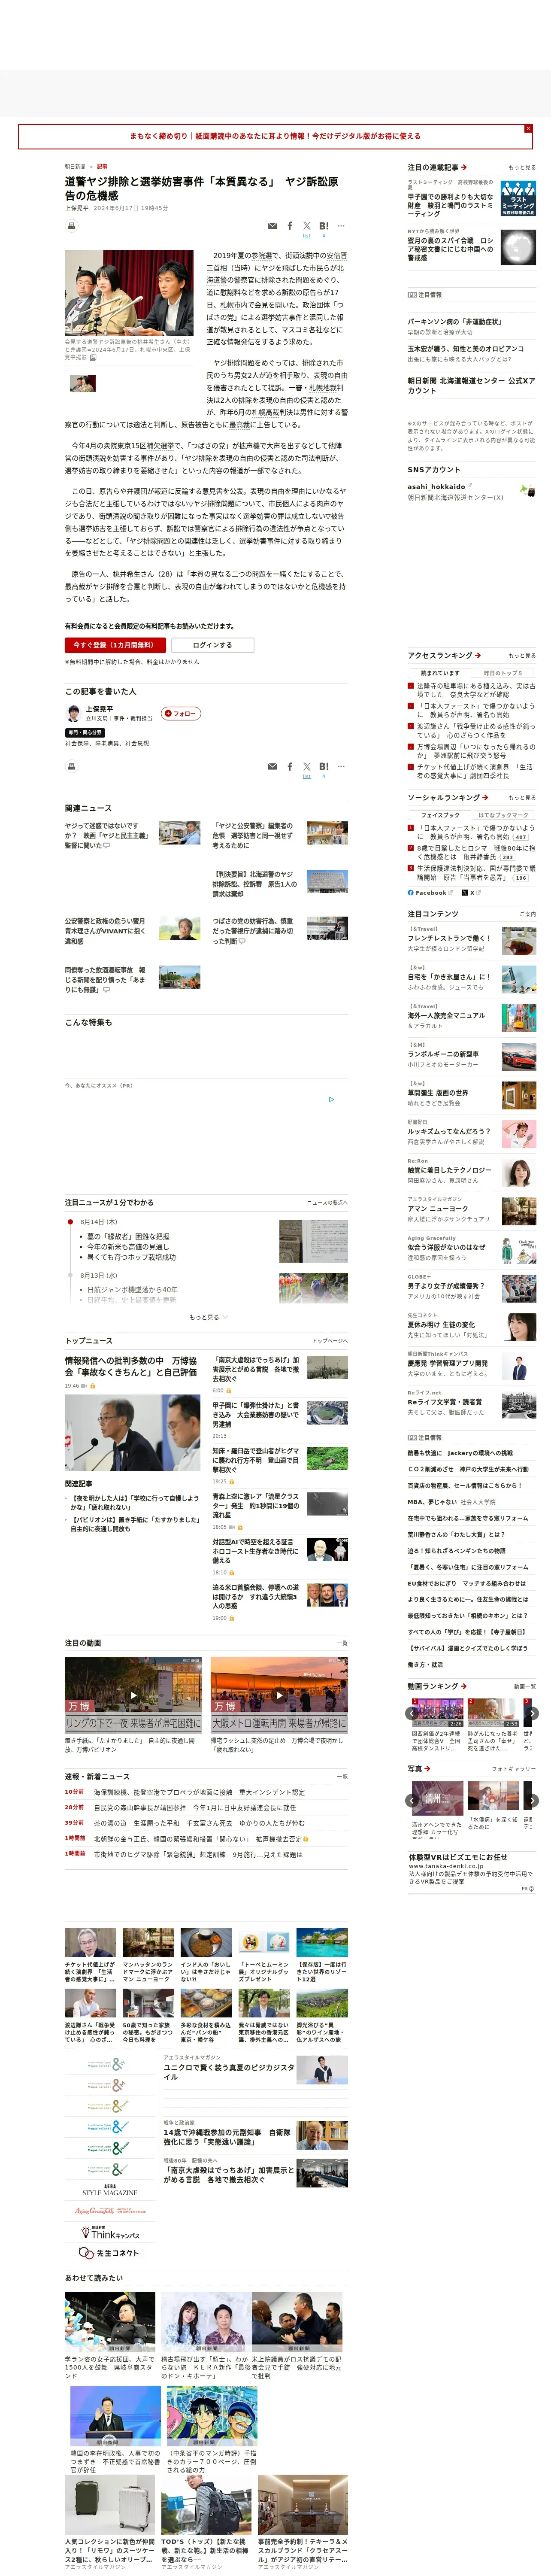Click left arrow of 写真 carousel
This screenshot has width=551, height=2576.
click(x=412, y=1800)
